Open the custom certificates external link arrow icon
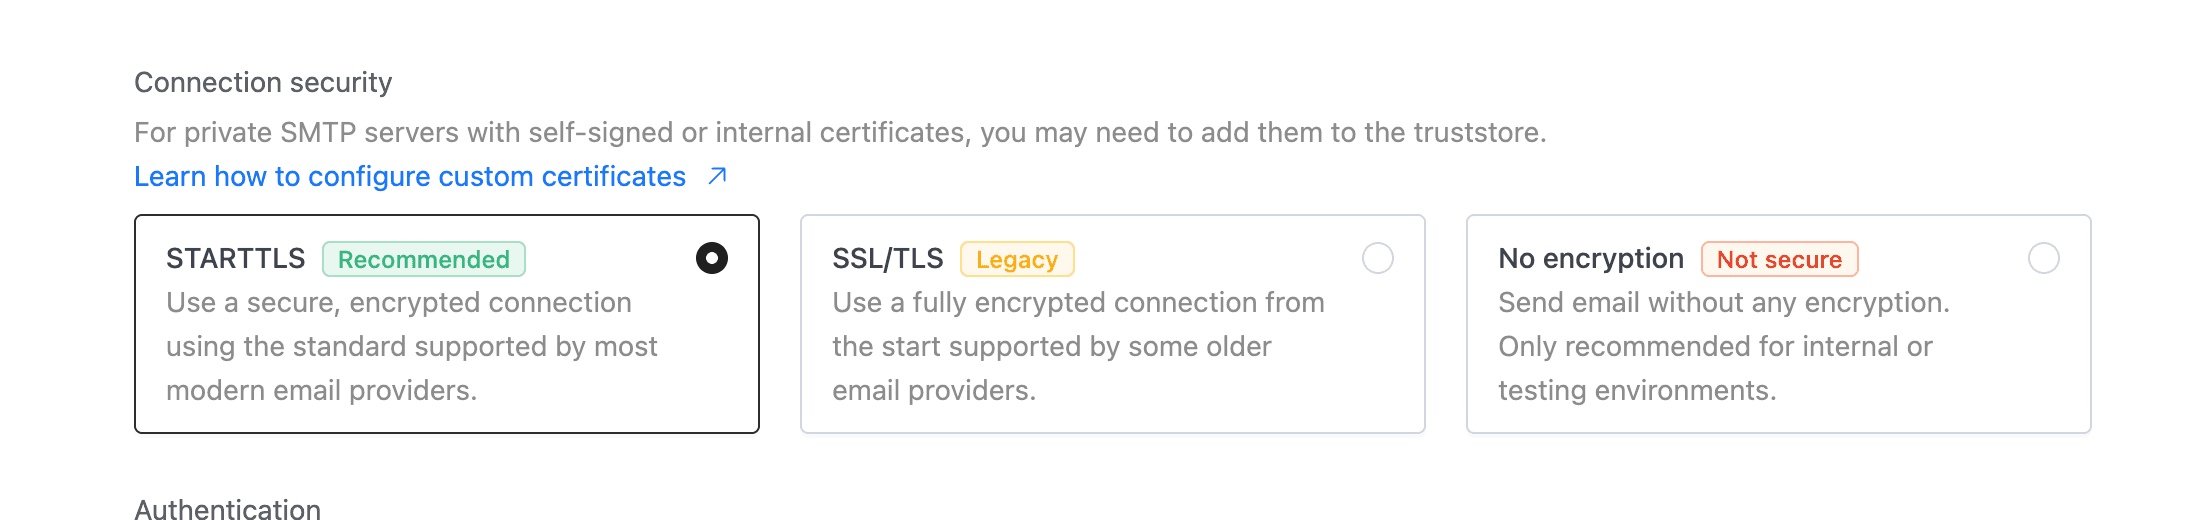The width and height of the screenshot is (2206, 520). [x=717, y=176]
